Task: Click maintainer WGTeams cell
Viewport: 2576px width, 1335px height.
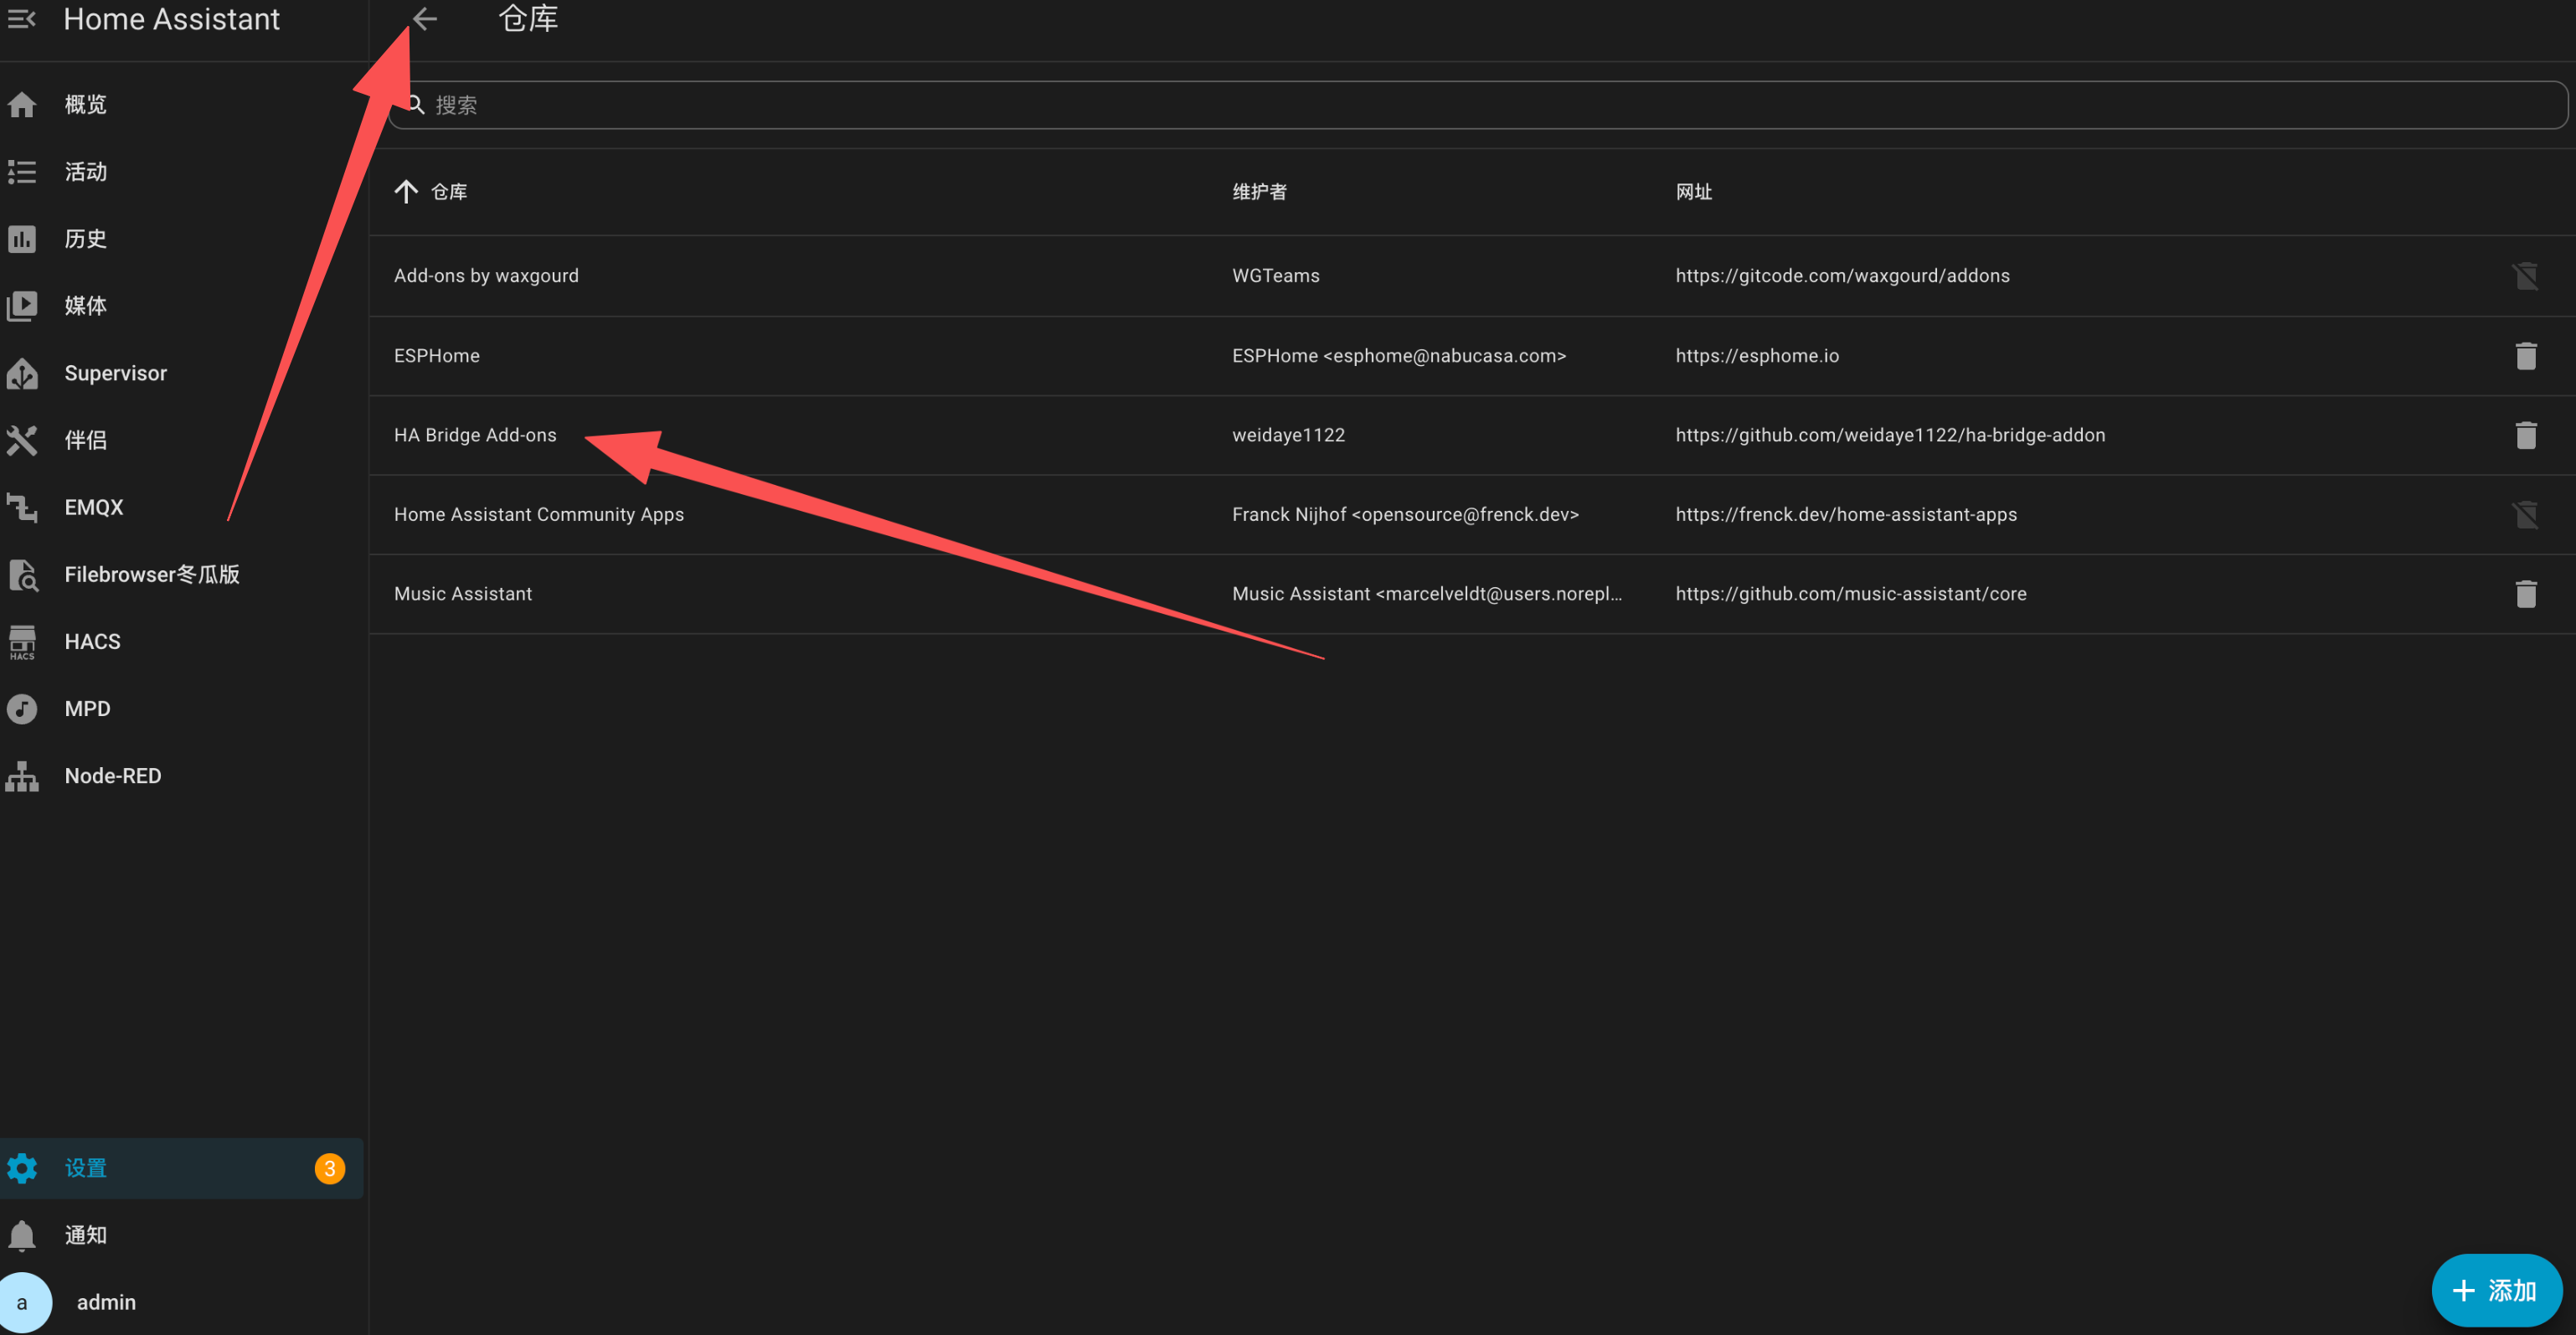Action: [1276, 276]
